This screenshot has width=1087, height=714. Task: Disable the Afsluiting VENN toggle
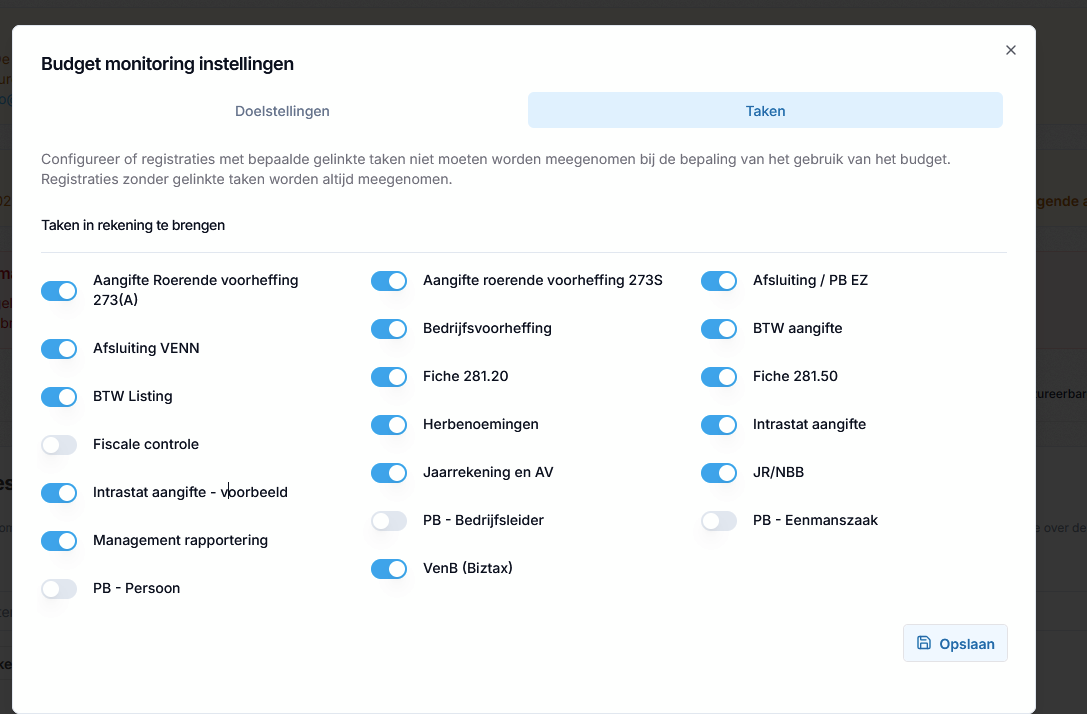pyautogui.click(x=59, y=349)
